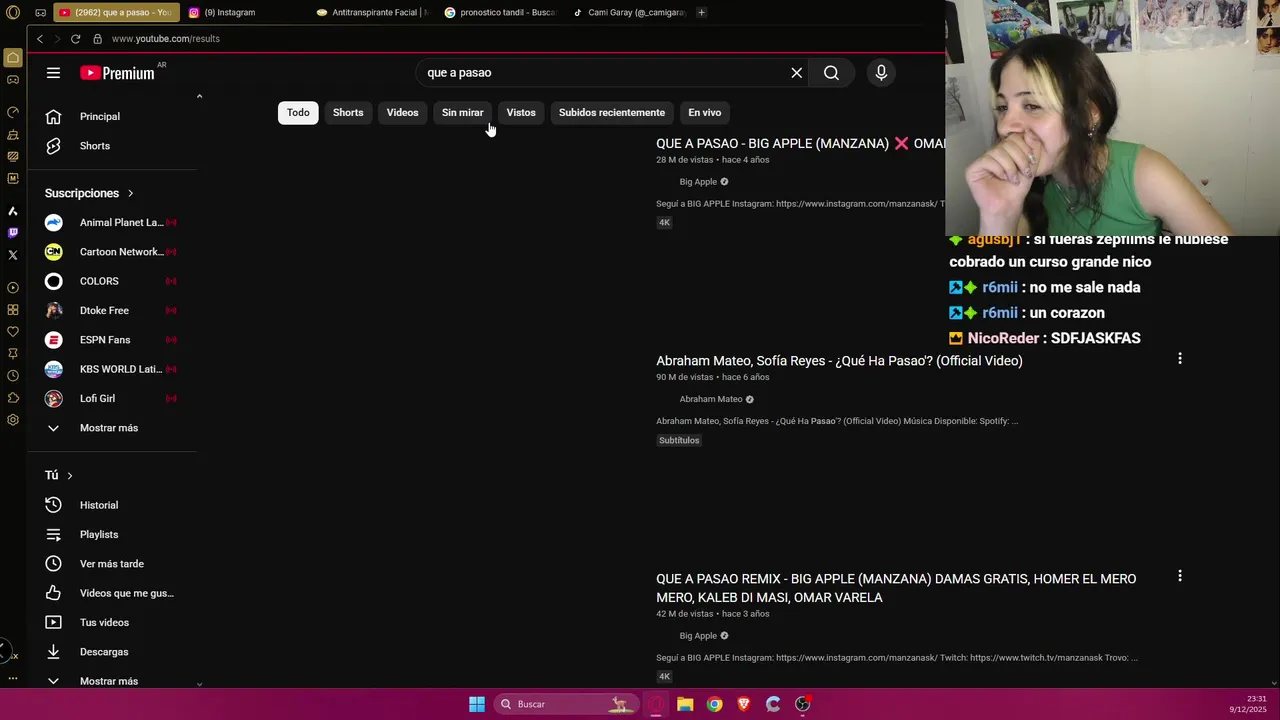Click the Windows taskbar Buscar search box
Image resolution: width=1280 pixels, height=720 pixels.
[x=567, y=704]
